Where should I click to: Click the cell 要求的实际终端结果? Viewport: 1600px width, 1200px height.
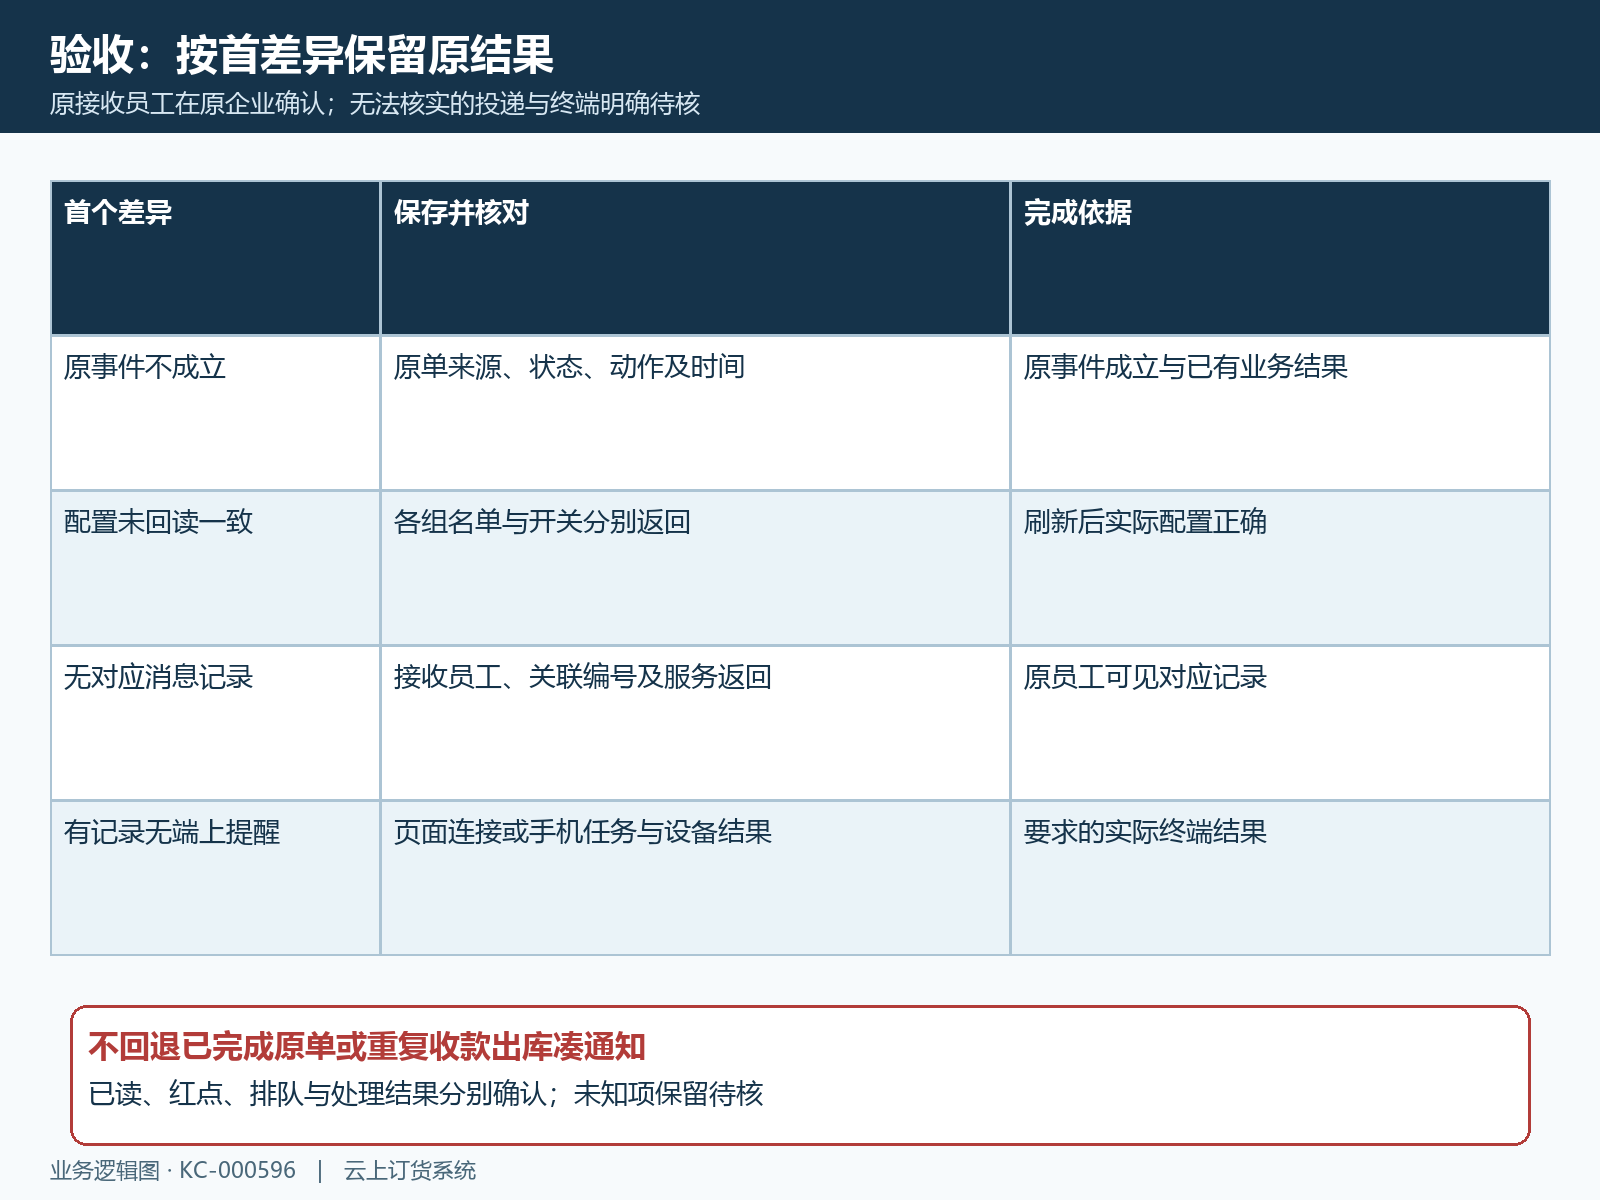point(1280,878)
